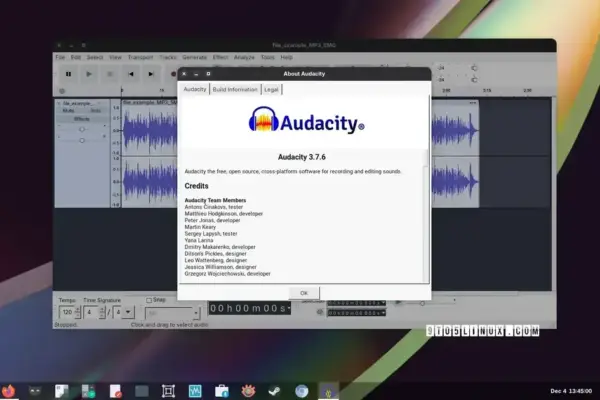Open the Tracks menu
Screen dimensions: 600x400
pos(168,57)
